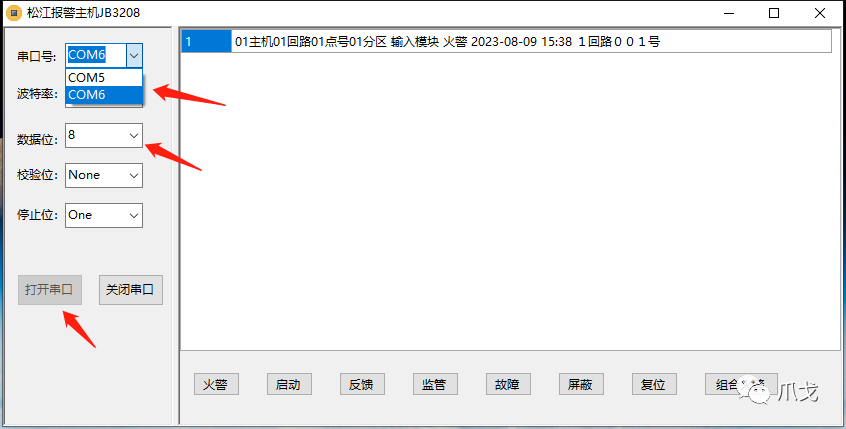
Task: Click the 监管 supervision button
Action: pyautogui.click(x=435, y=384)
